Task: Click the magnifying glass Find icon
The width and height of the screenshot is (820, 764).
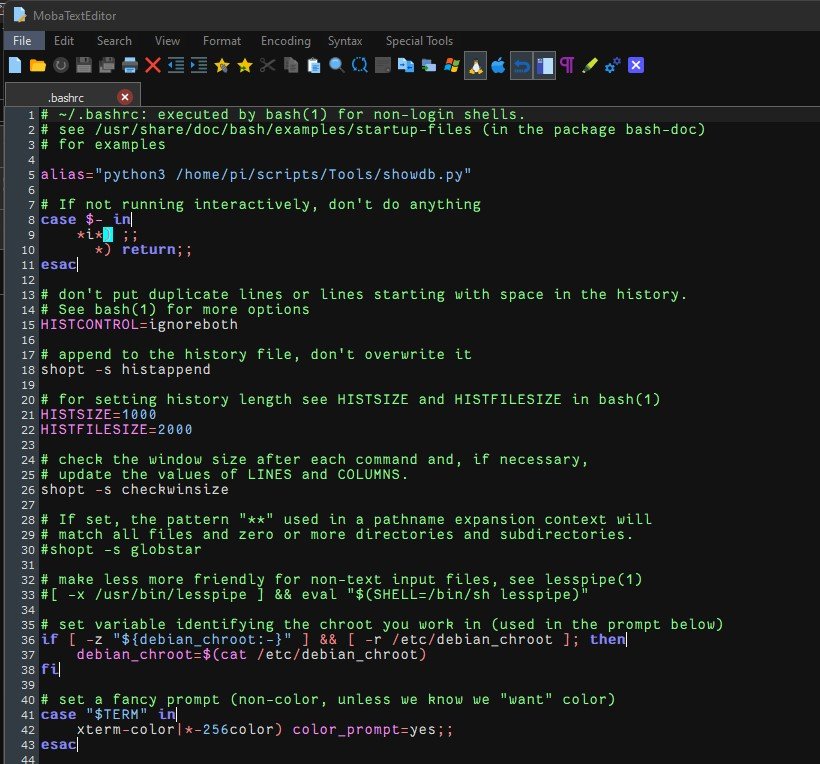Action: [337, 66]
